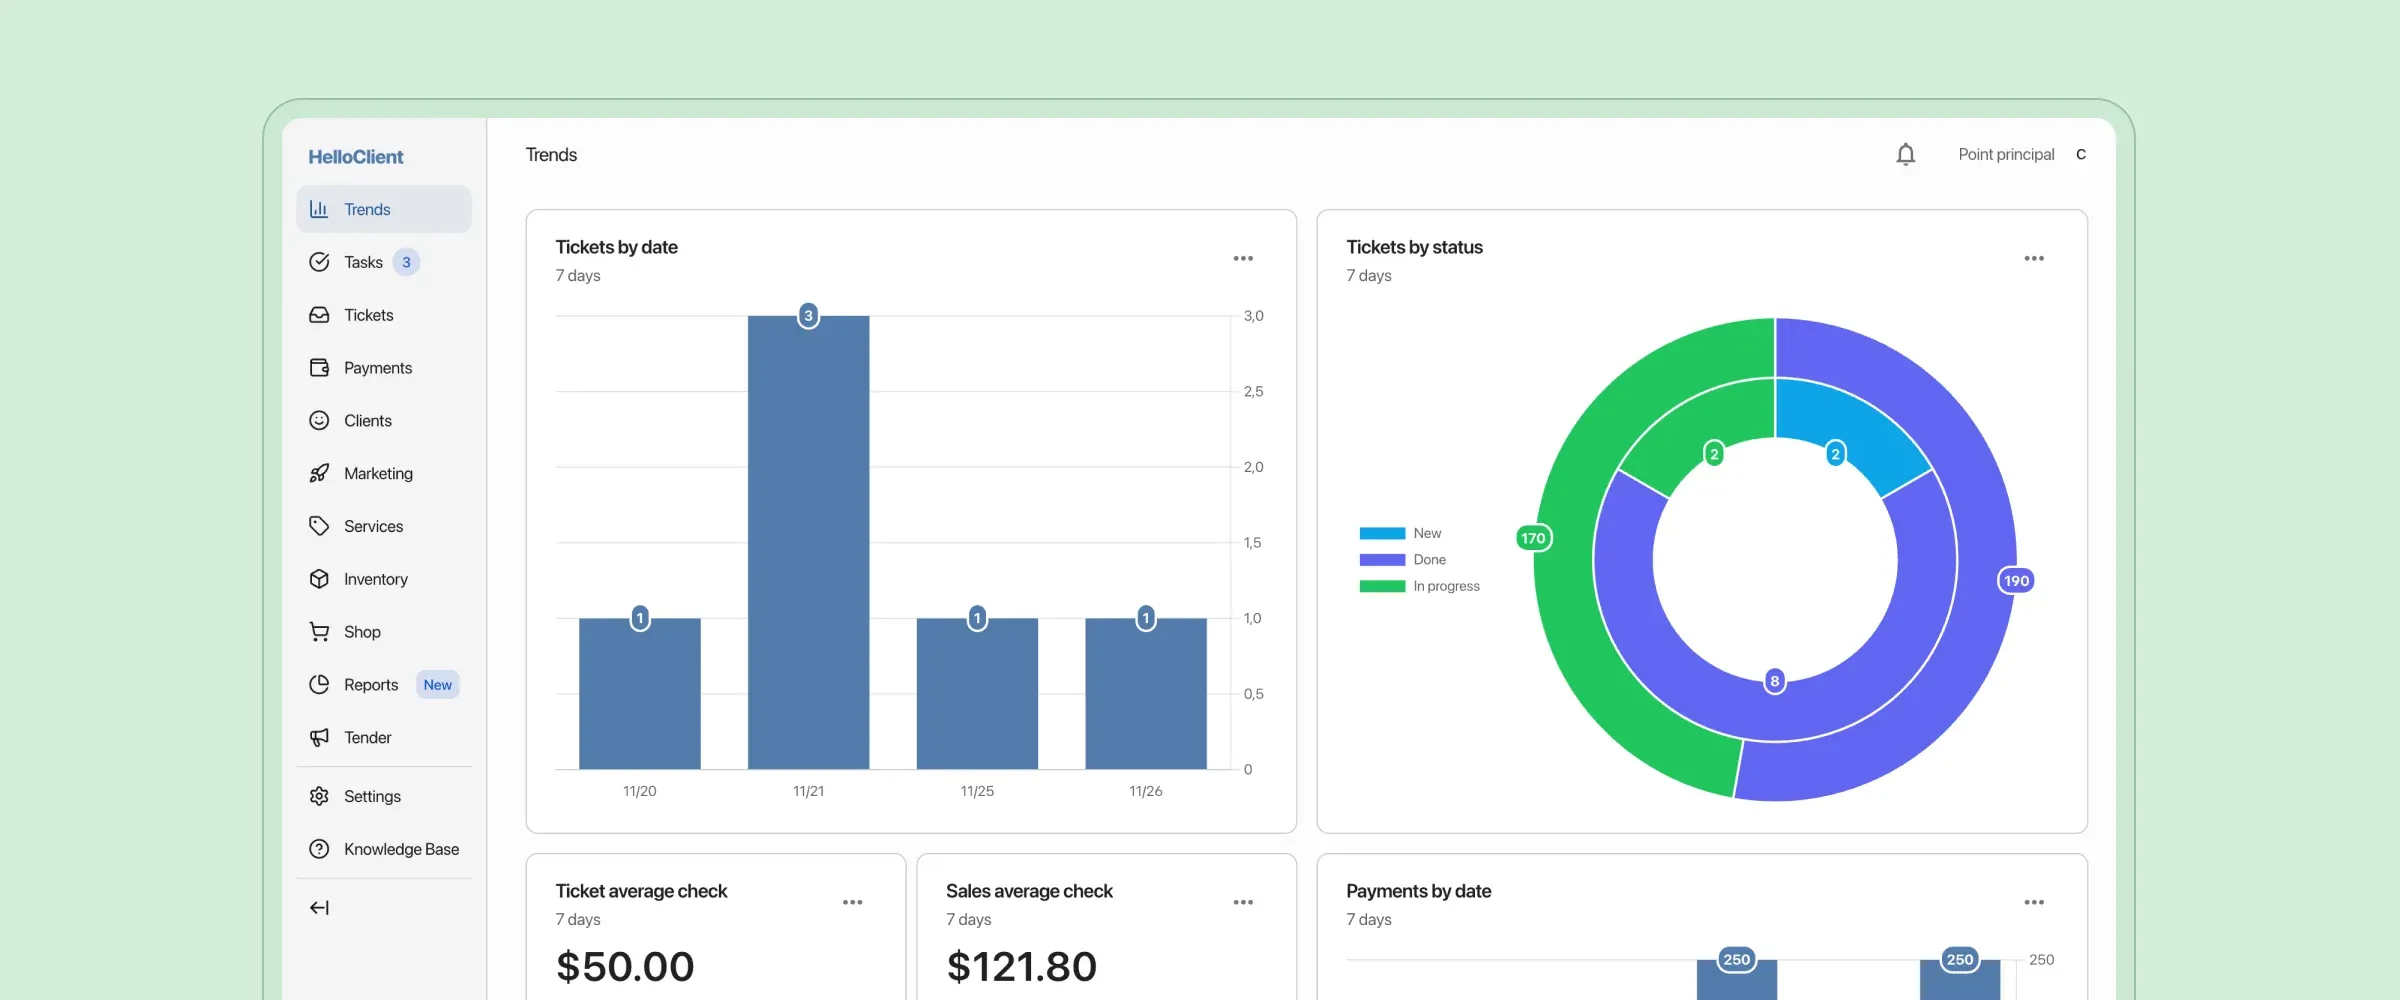Click the Tender megaphone icon
Viewport: 2400px width, 1000px height.
pyautogui.click(x=318, y=737)
